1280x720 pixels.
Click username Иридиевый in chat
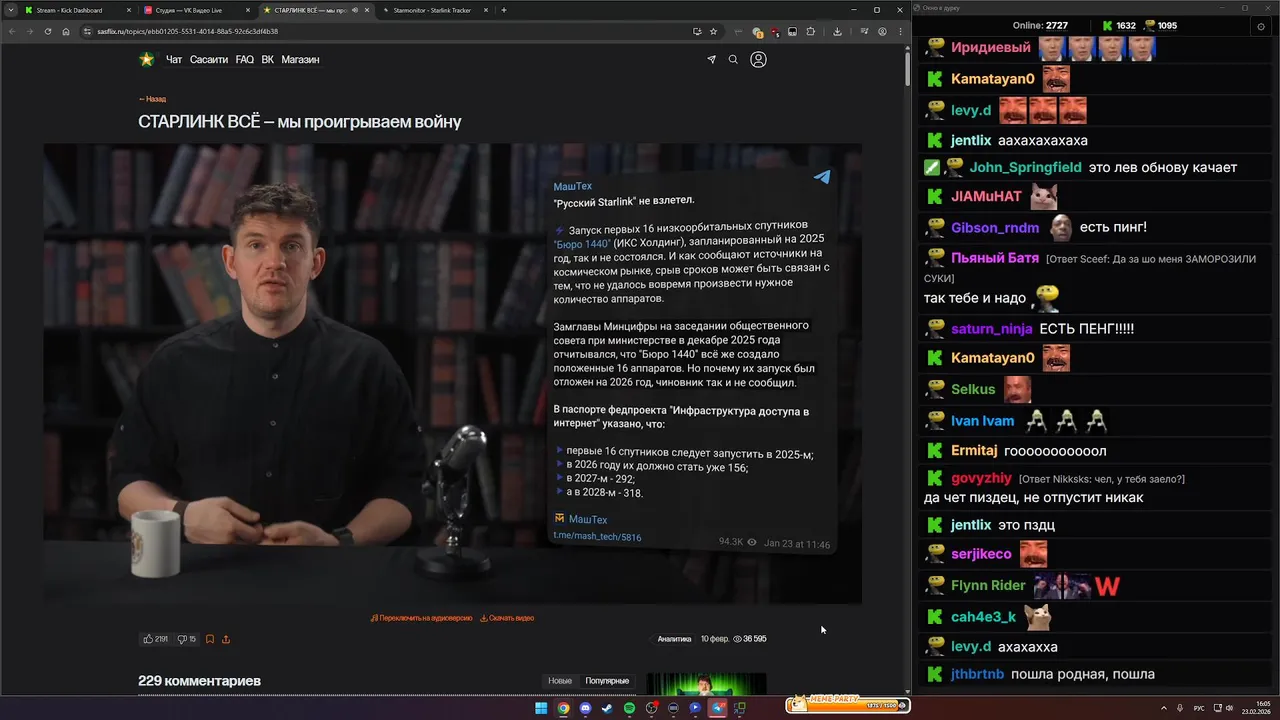click(x=991, y=48)
